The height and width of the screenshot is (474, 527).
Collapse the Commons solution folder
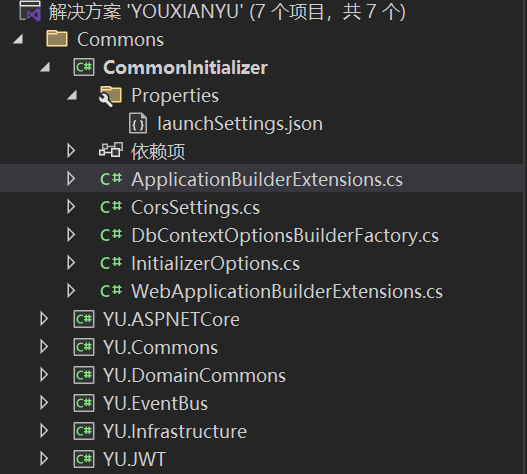click(x=18, y=39)
